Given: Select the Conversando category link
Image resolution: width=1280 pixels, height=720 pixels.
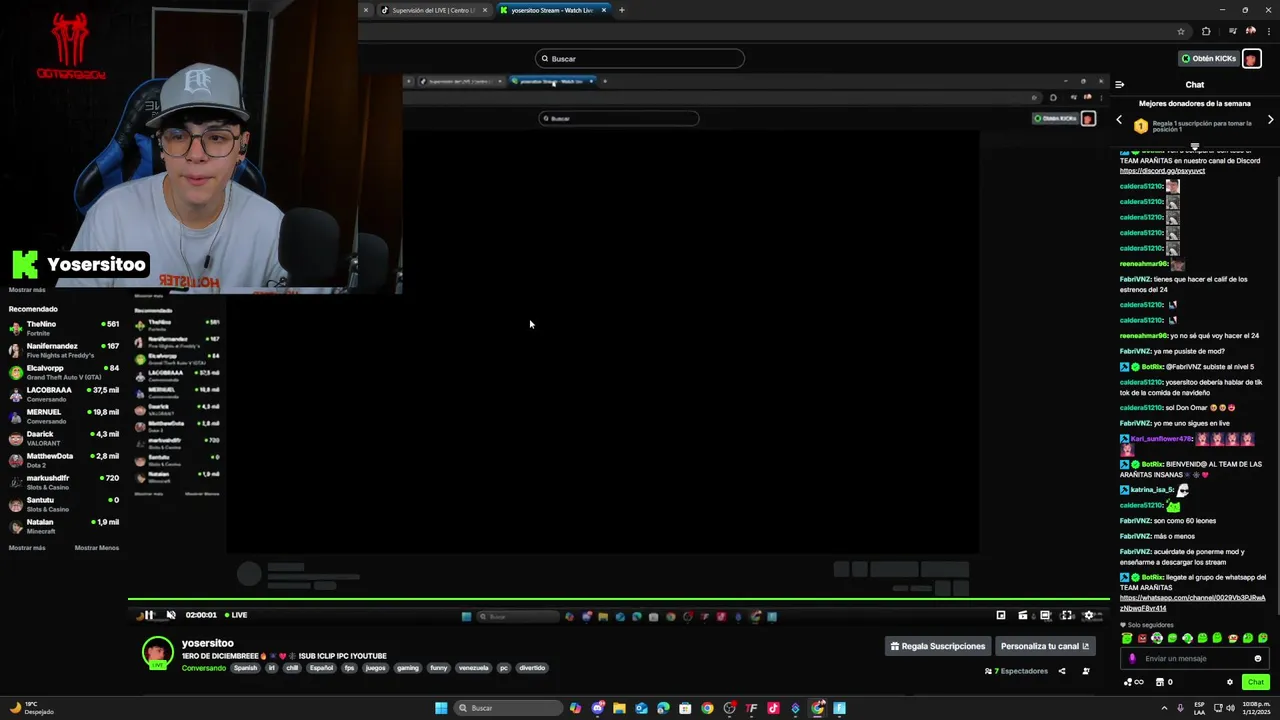Looking at the screenshot, I should [204, 668].
